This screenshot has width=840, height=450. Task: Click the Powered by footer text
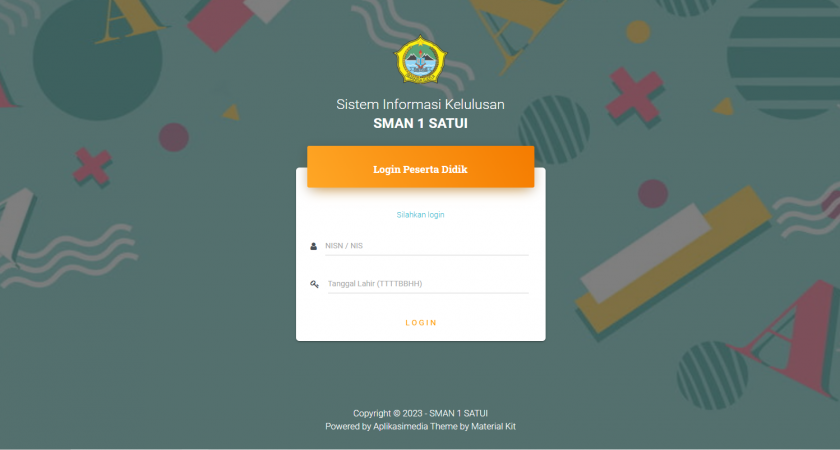coord(348,426)
